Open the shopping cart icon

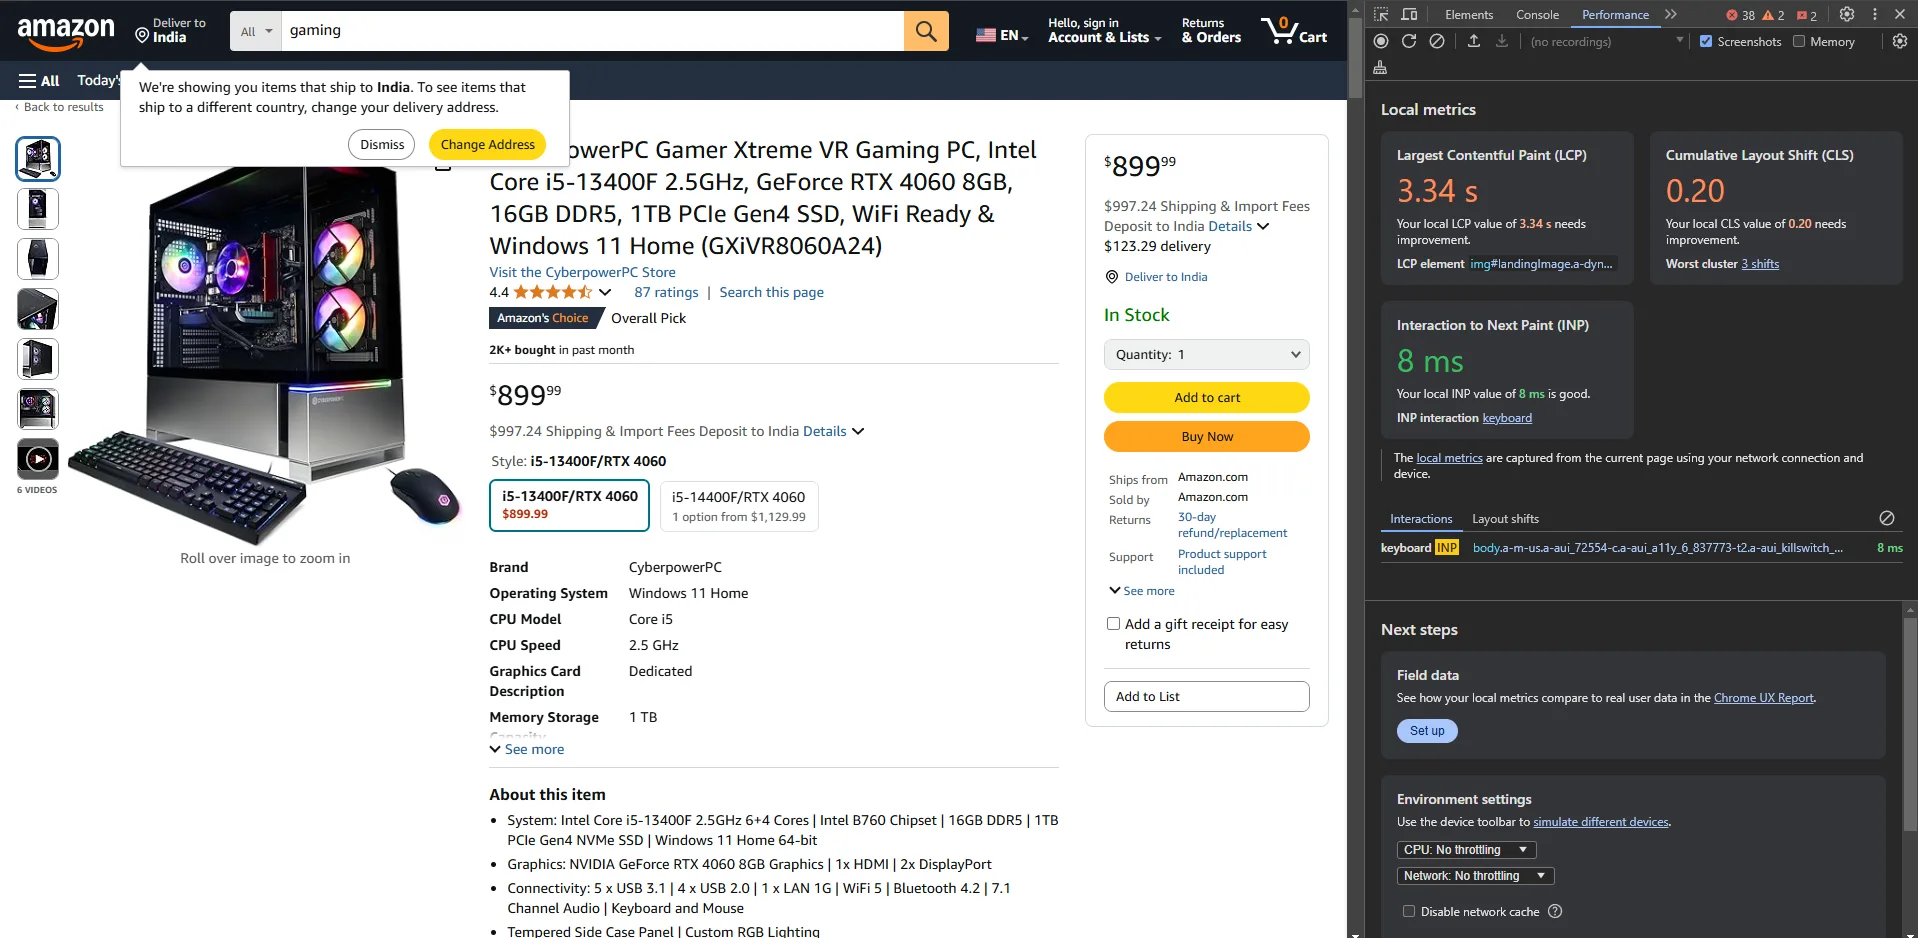click(x=1294, y=31)
